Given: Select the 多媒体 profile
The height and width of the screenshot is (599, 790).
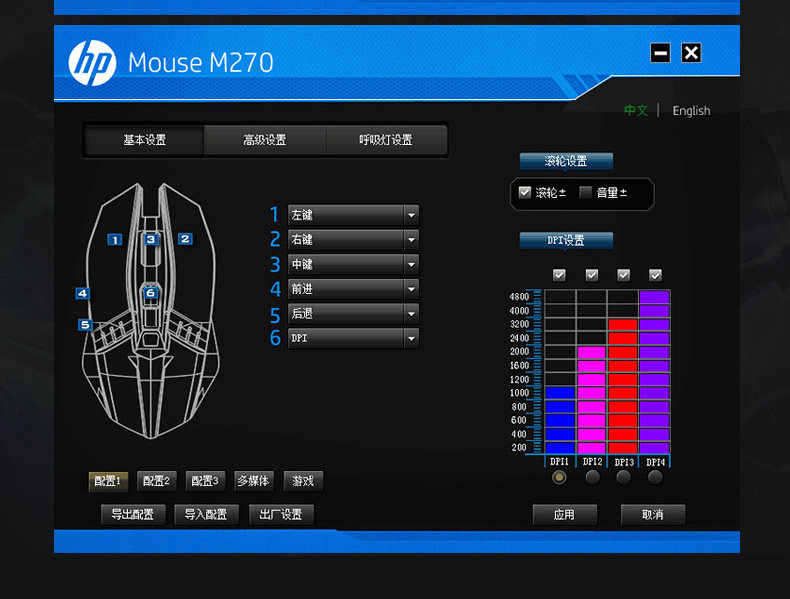Looking at the screenshot, I should (254, 481).
